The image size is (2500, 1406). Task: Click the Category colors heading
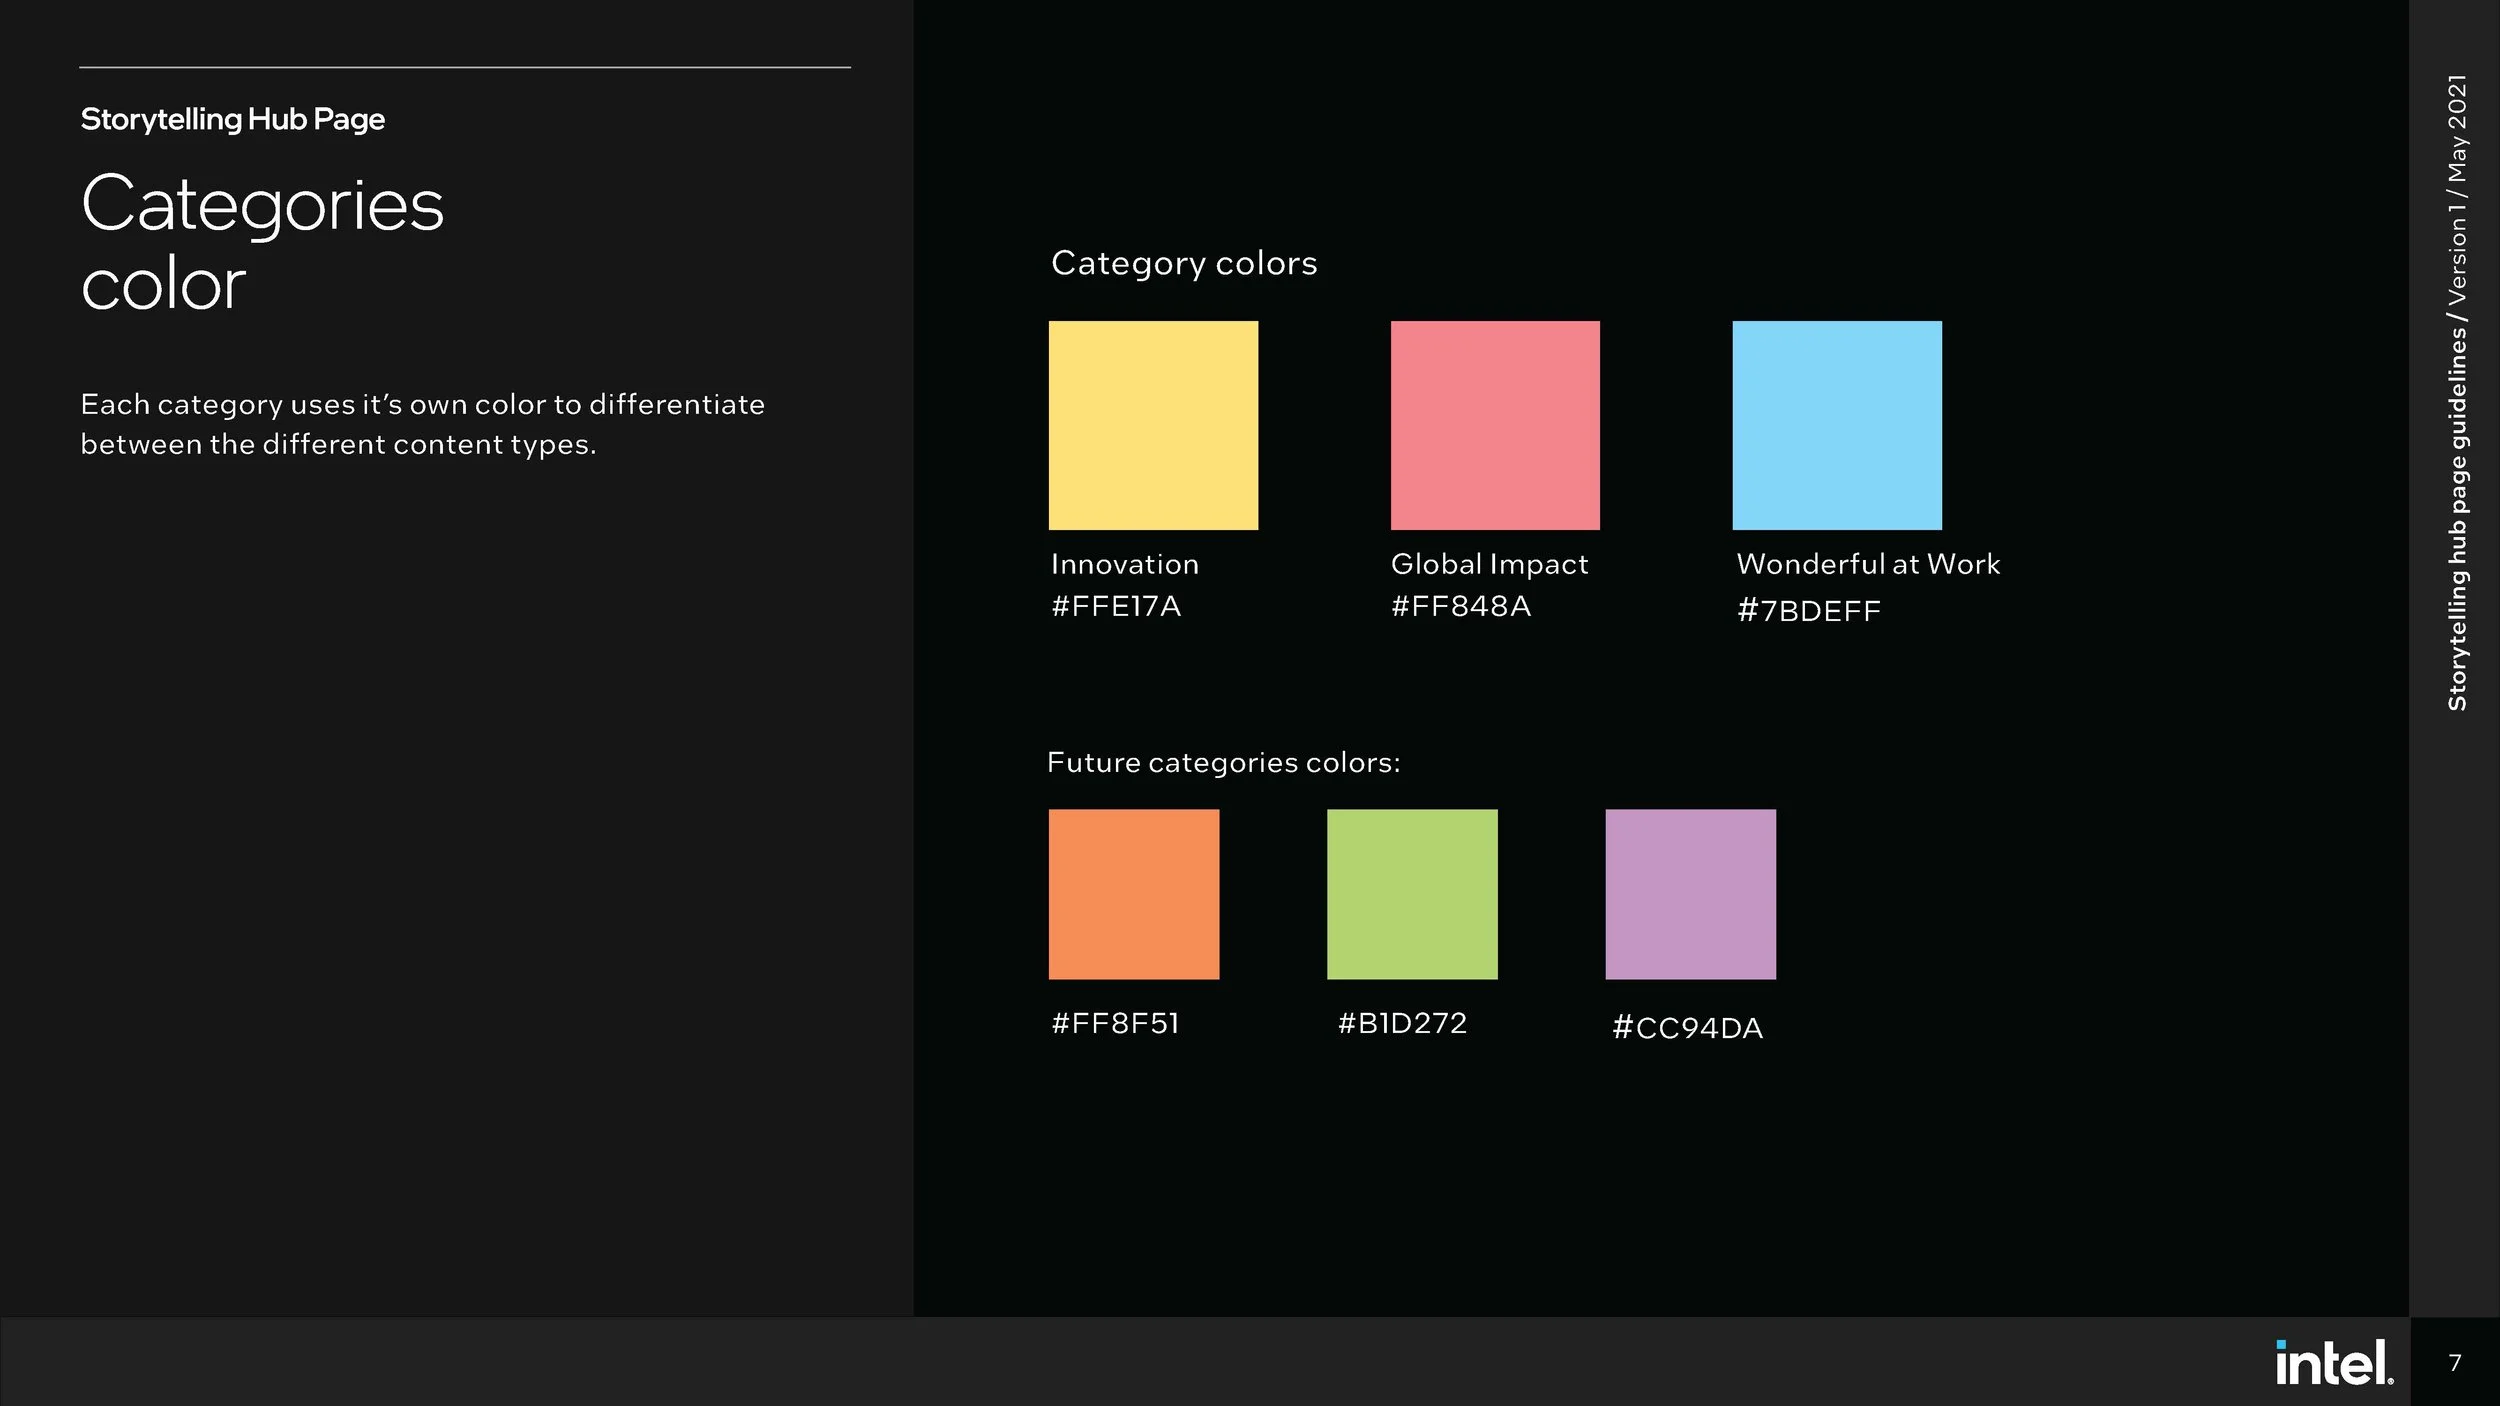[x=1184, y=263]
